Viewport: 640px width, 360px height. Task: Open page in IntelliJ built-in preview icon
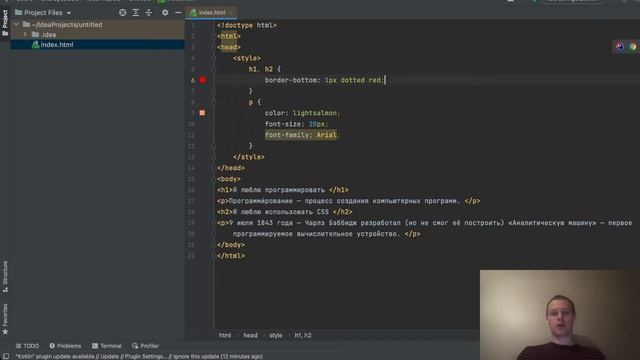coord(620,46)
